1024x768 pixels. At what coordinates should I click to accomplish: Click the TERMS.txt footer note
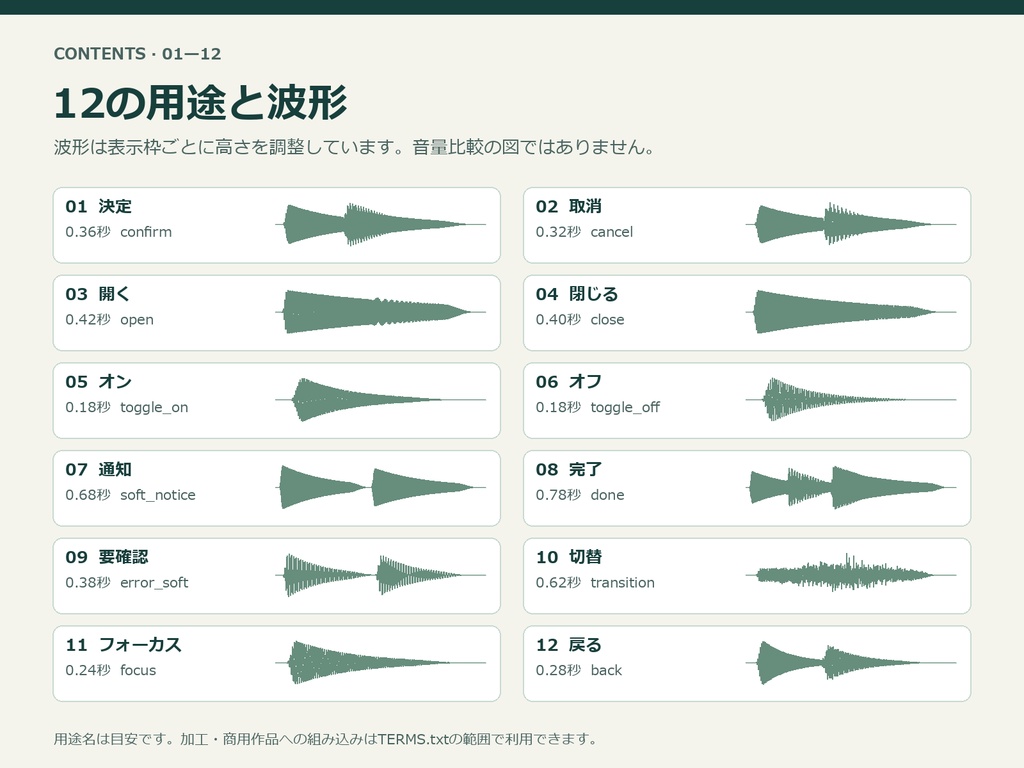coord(327,739)
